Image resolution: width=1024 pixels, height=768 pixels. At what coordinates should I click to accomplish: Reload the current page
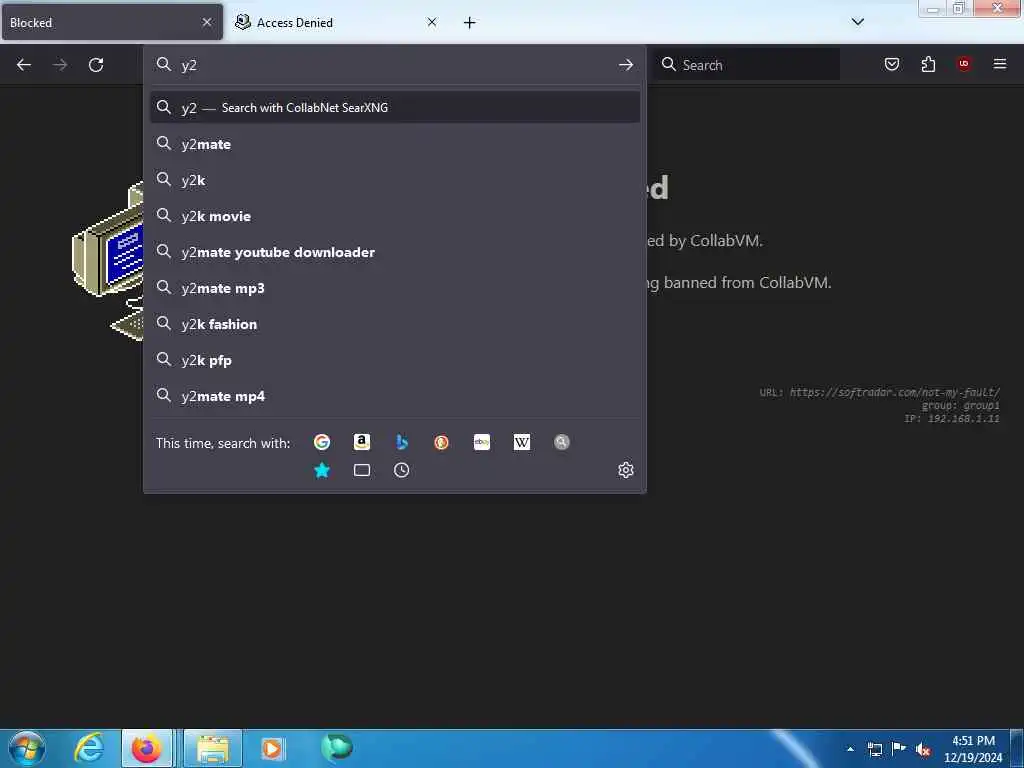pyautogui.click(x=96, y=65)
